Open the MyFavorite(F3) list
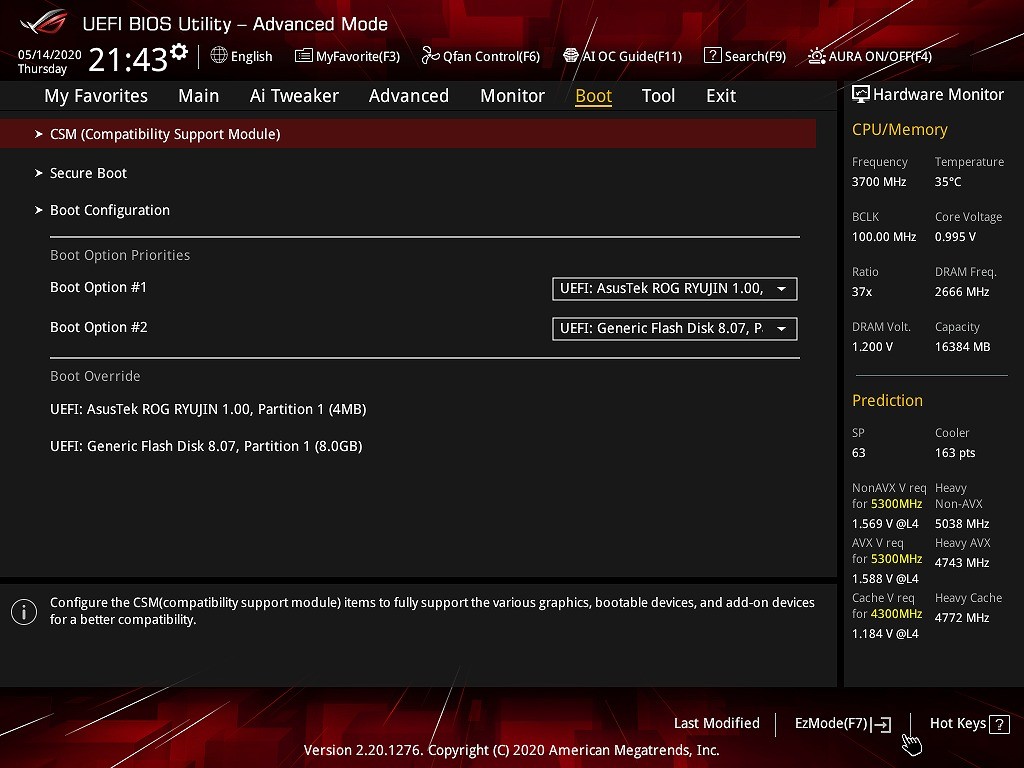Screen dimensions: 1024x768 347,56
